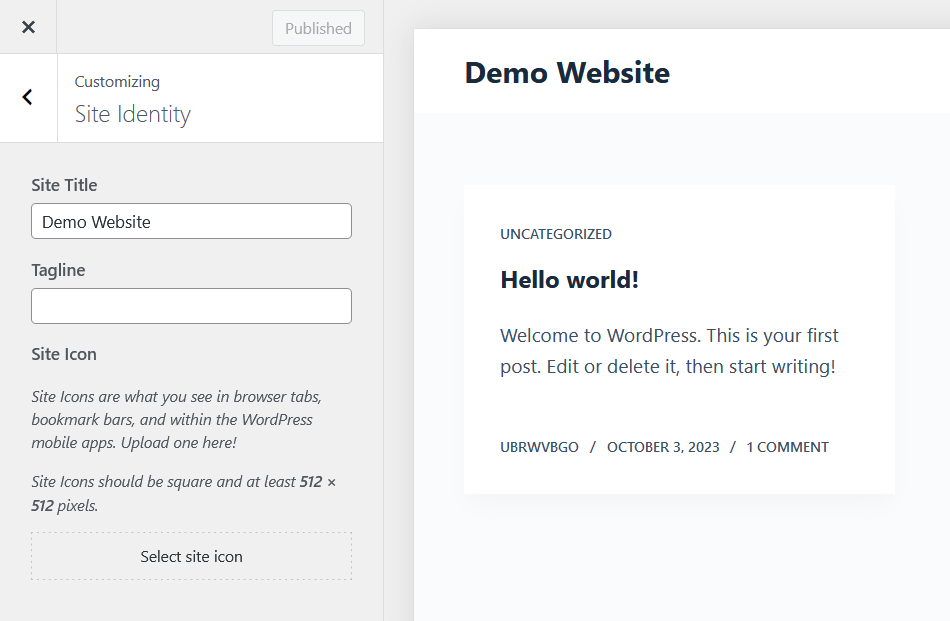
Task: Click the Published button
Action: point(318,28)
